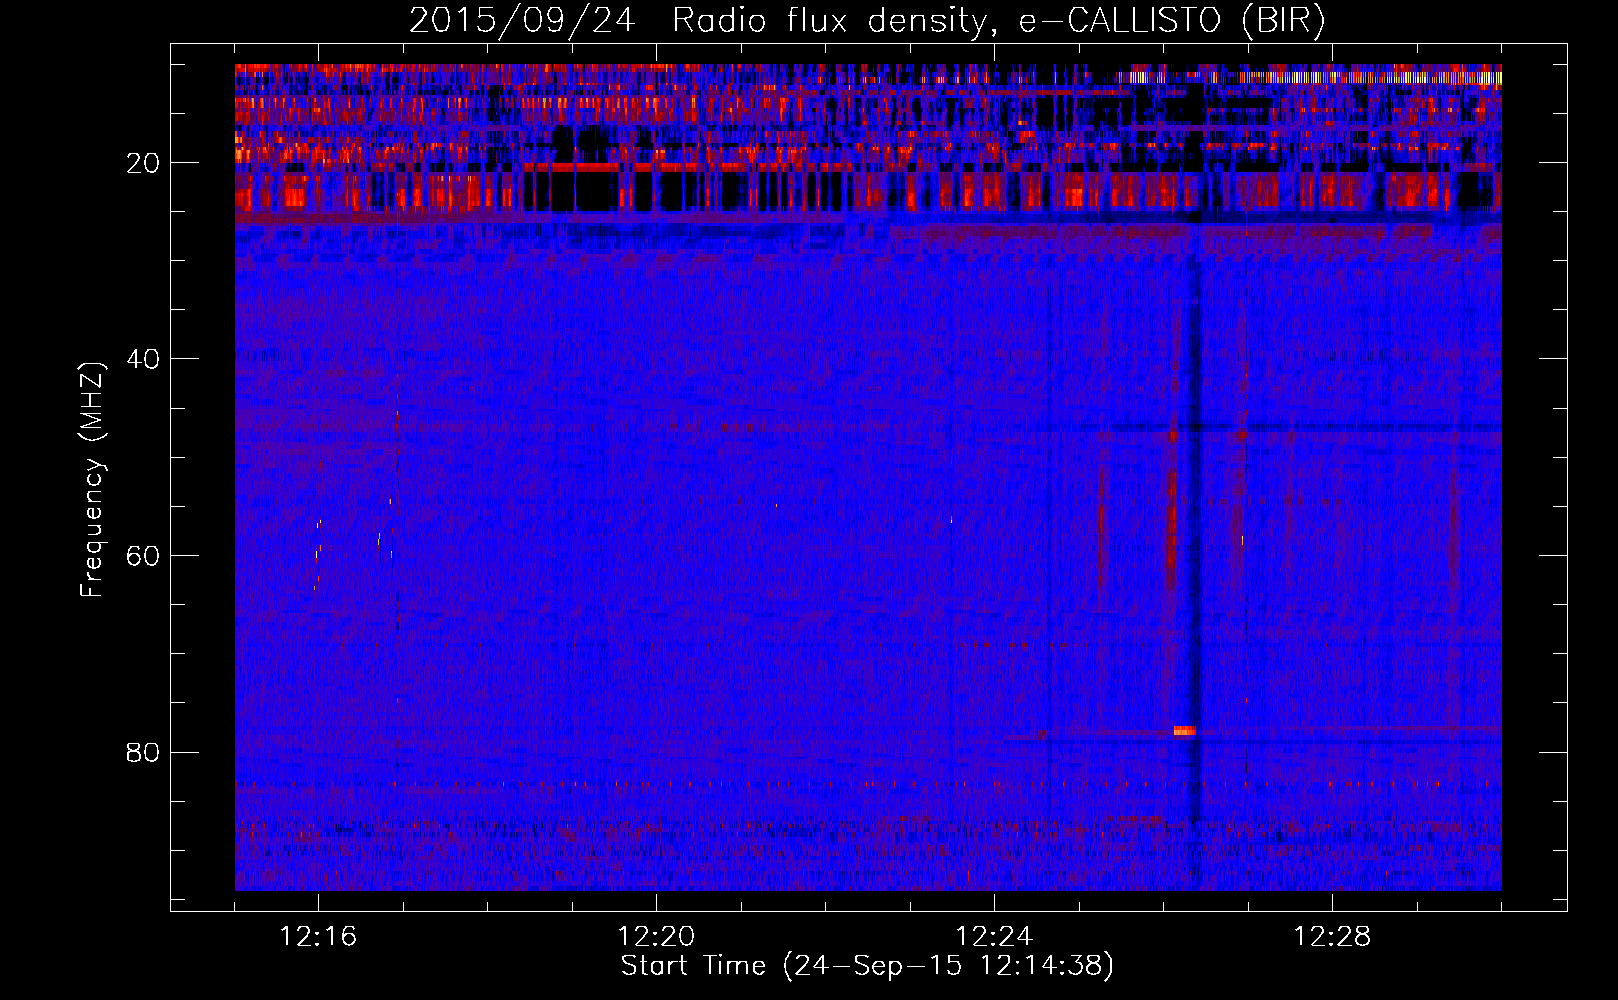
Task: Click the date "2015/09/24" in the plot title
Action: [521, 21]
